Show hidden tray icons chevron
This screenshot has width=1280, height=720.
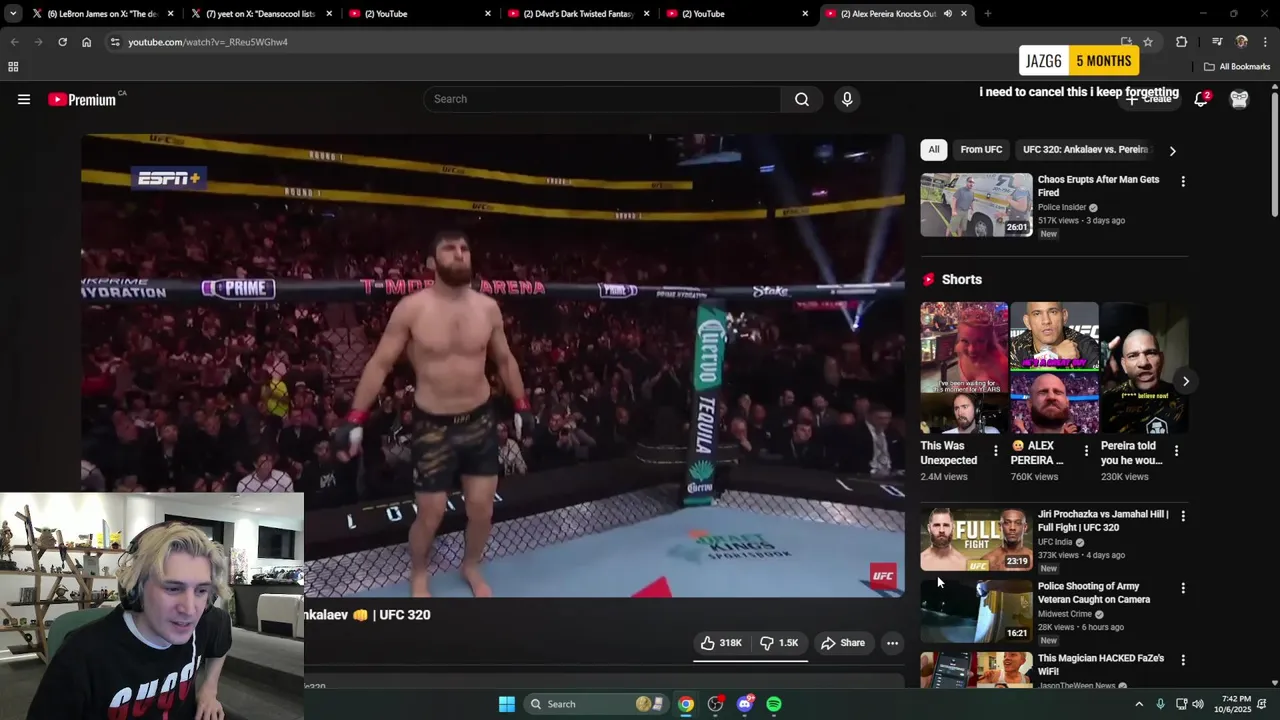(x=1138, y=704)
